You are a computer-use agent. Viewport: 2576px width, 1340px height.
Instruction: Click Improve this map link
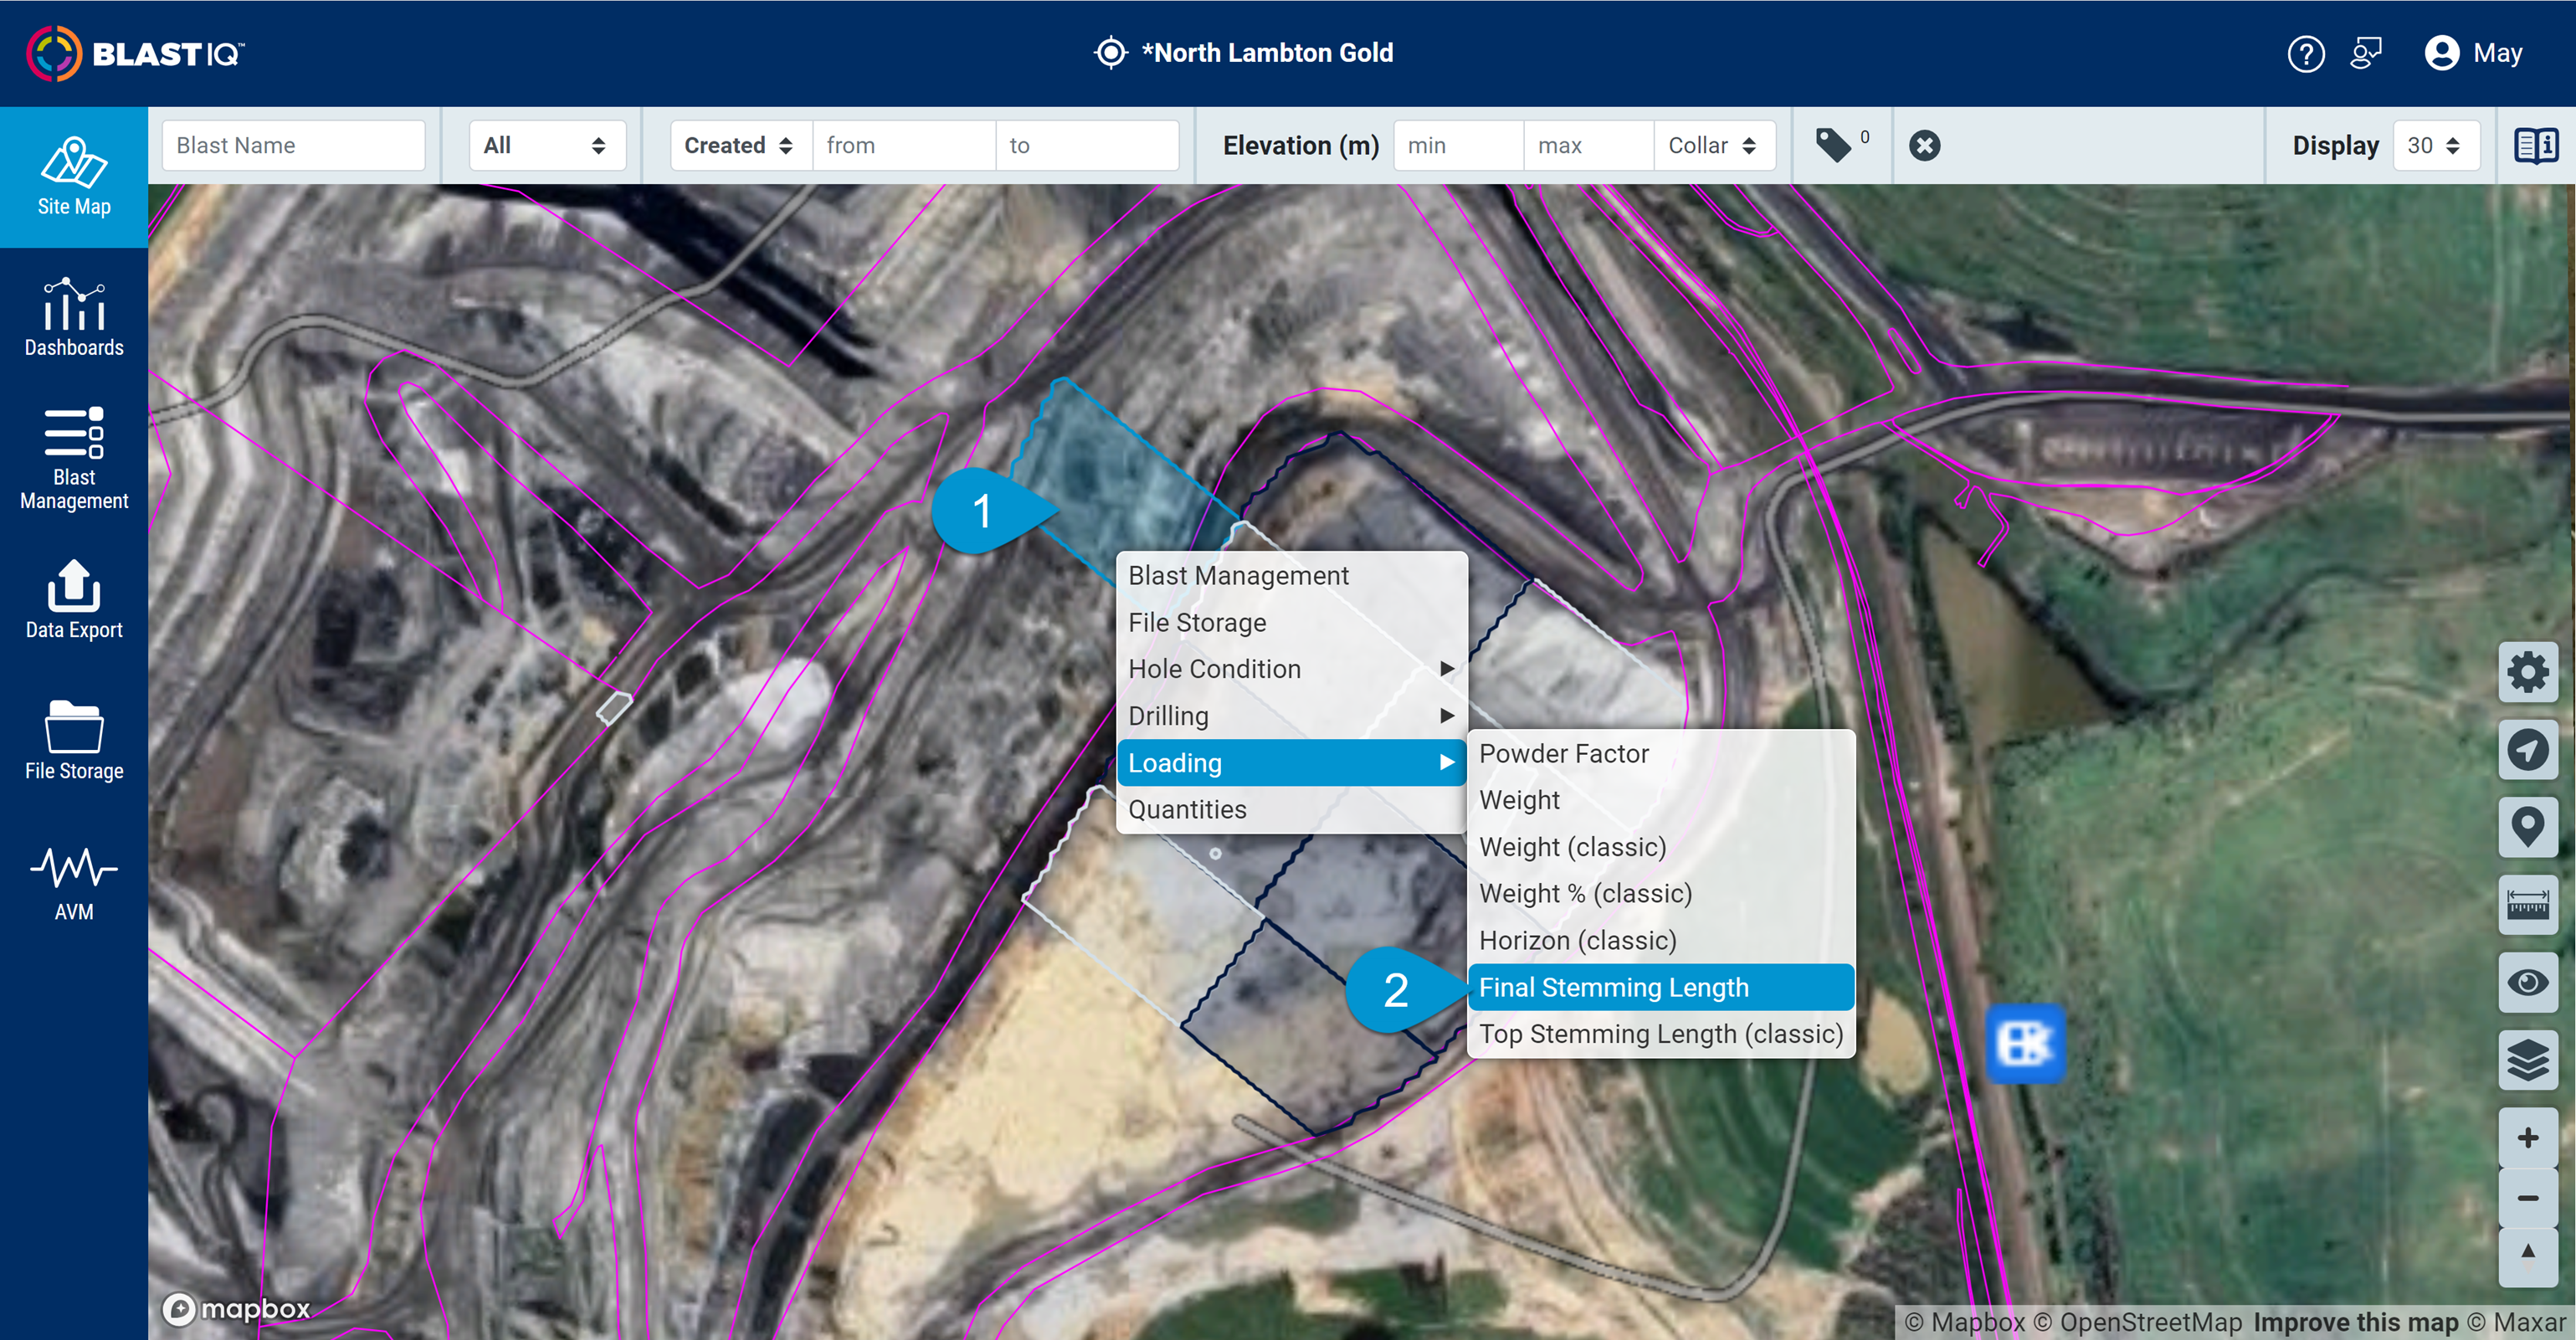pyautogui.click(x=2355, y=1322)
